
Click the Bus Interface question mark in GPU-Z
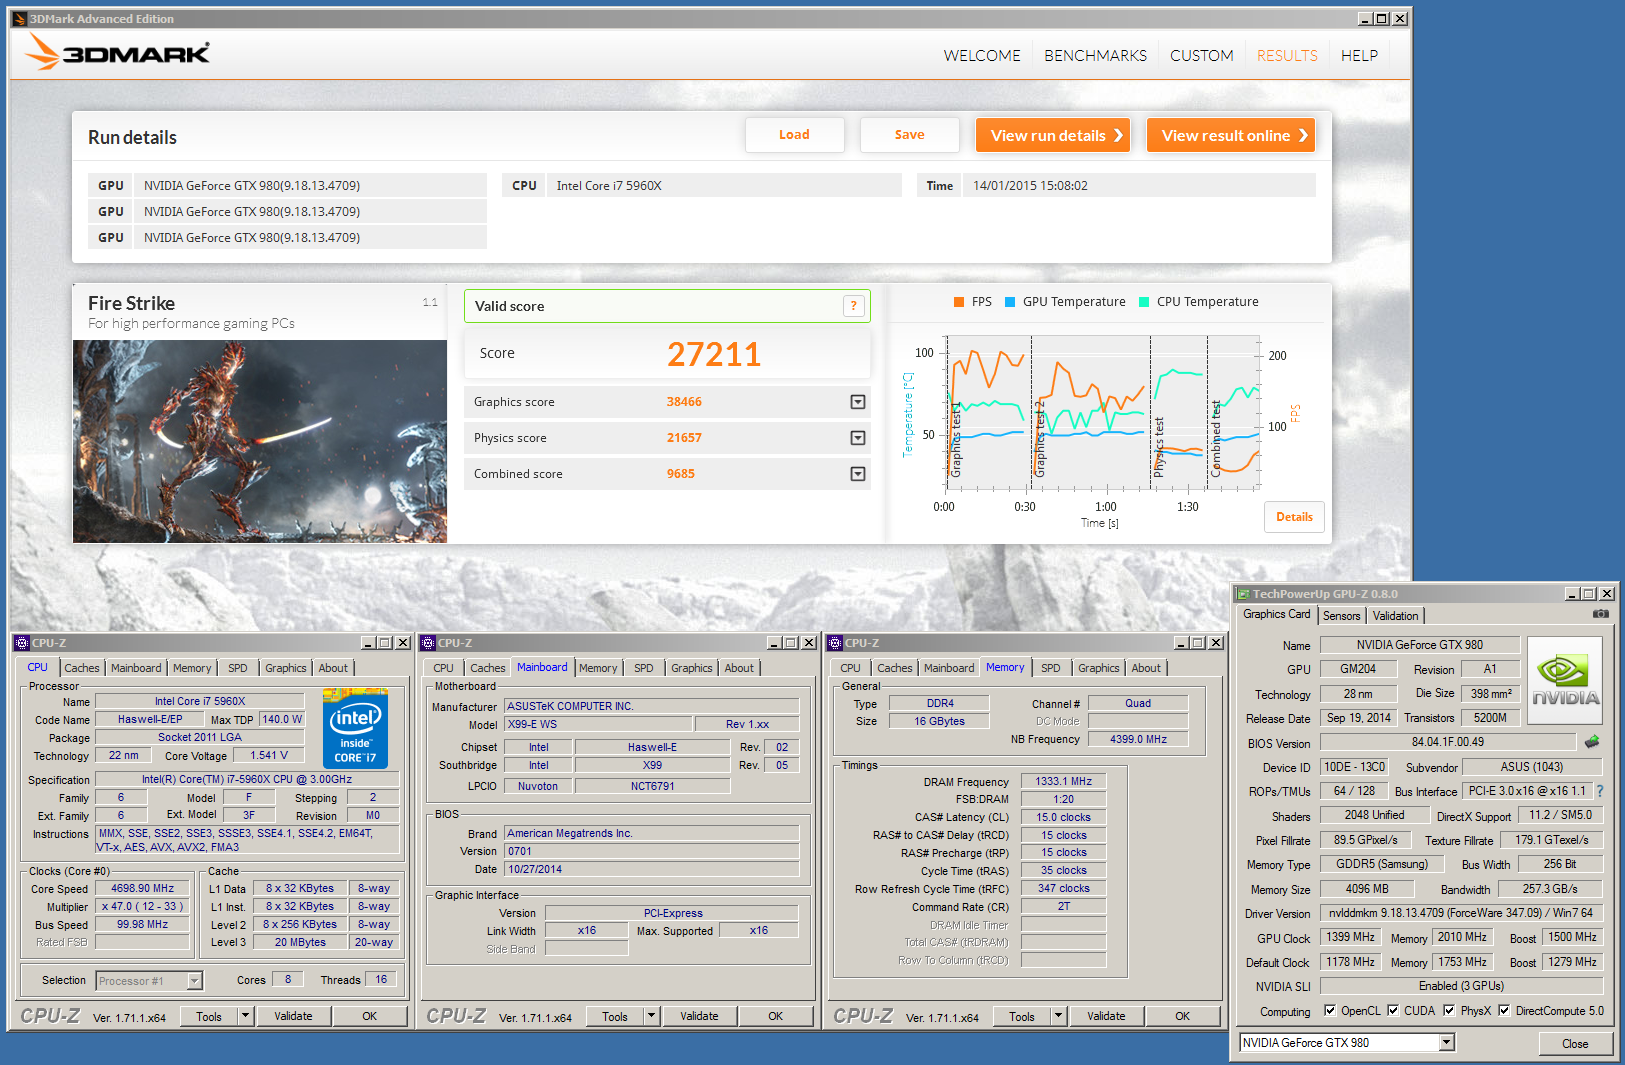[1600, 791]
